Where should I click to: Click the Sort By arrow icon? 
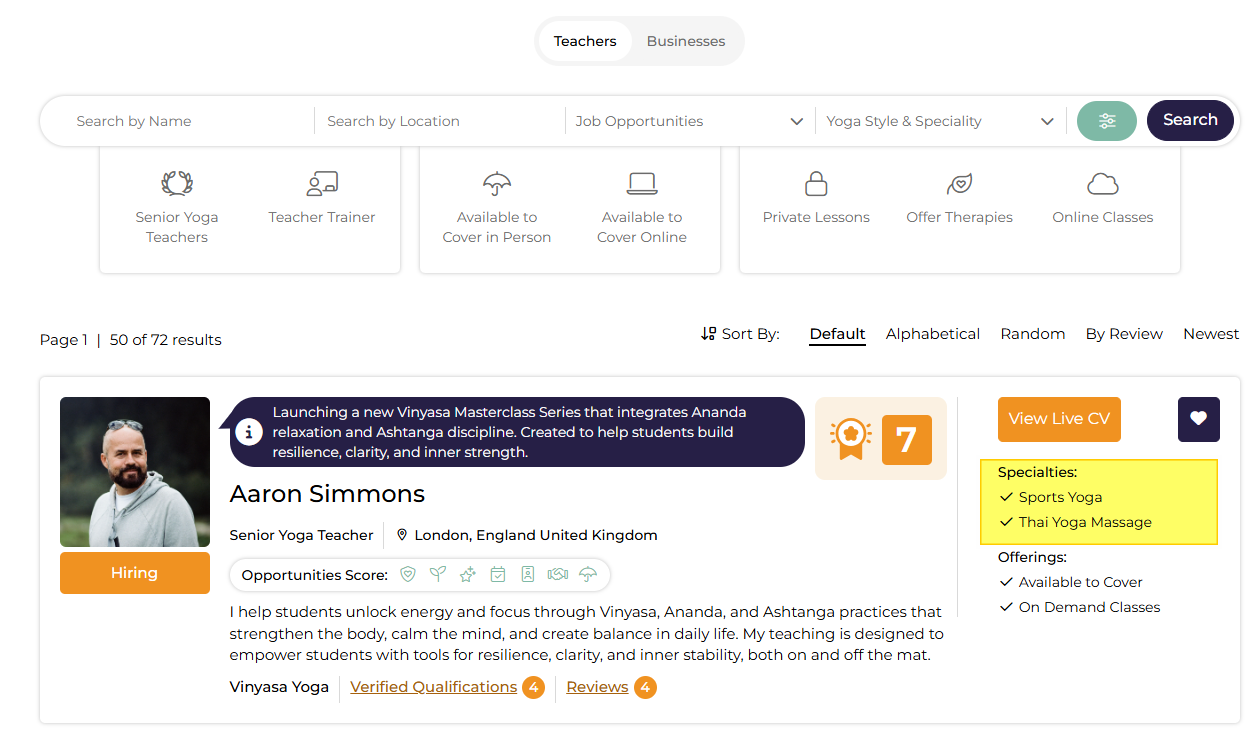pyautogui.click(x=709, y=333)
